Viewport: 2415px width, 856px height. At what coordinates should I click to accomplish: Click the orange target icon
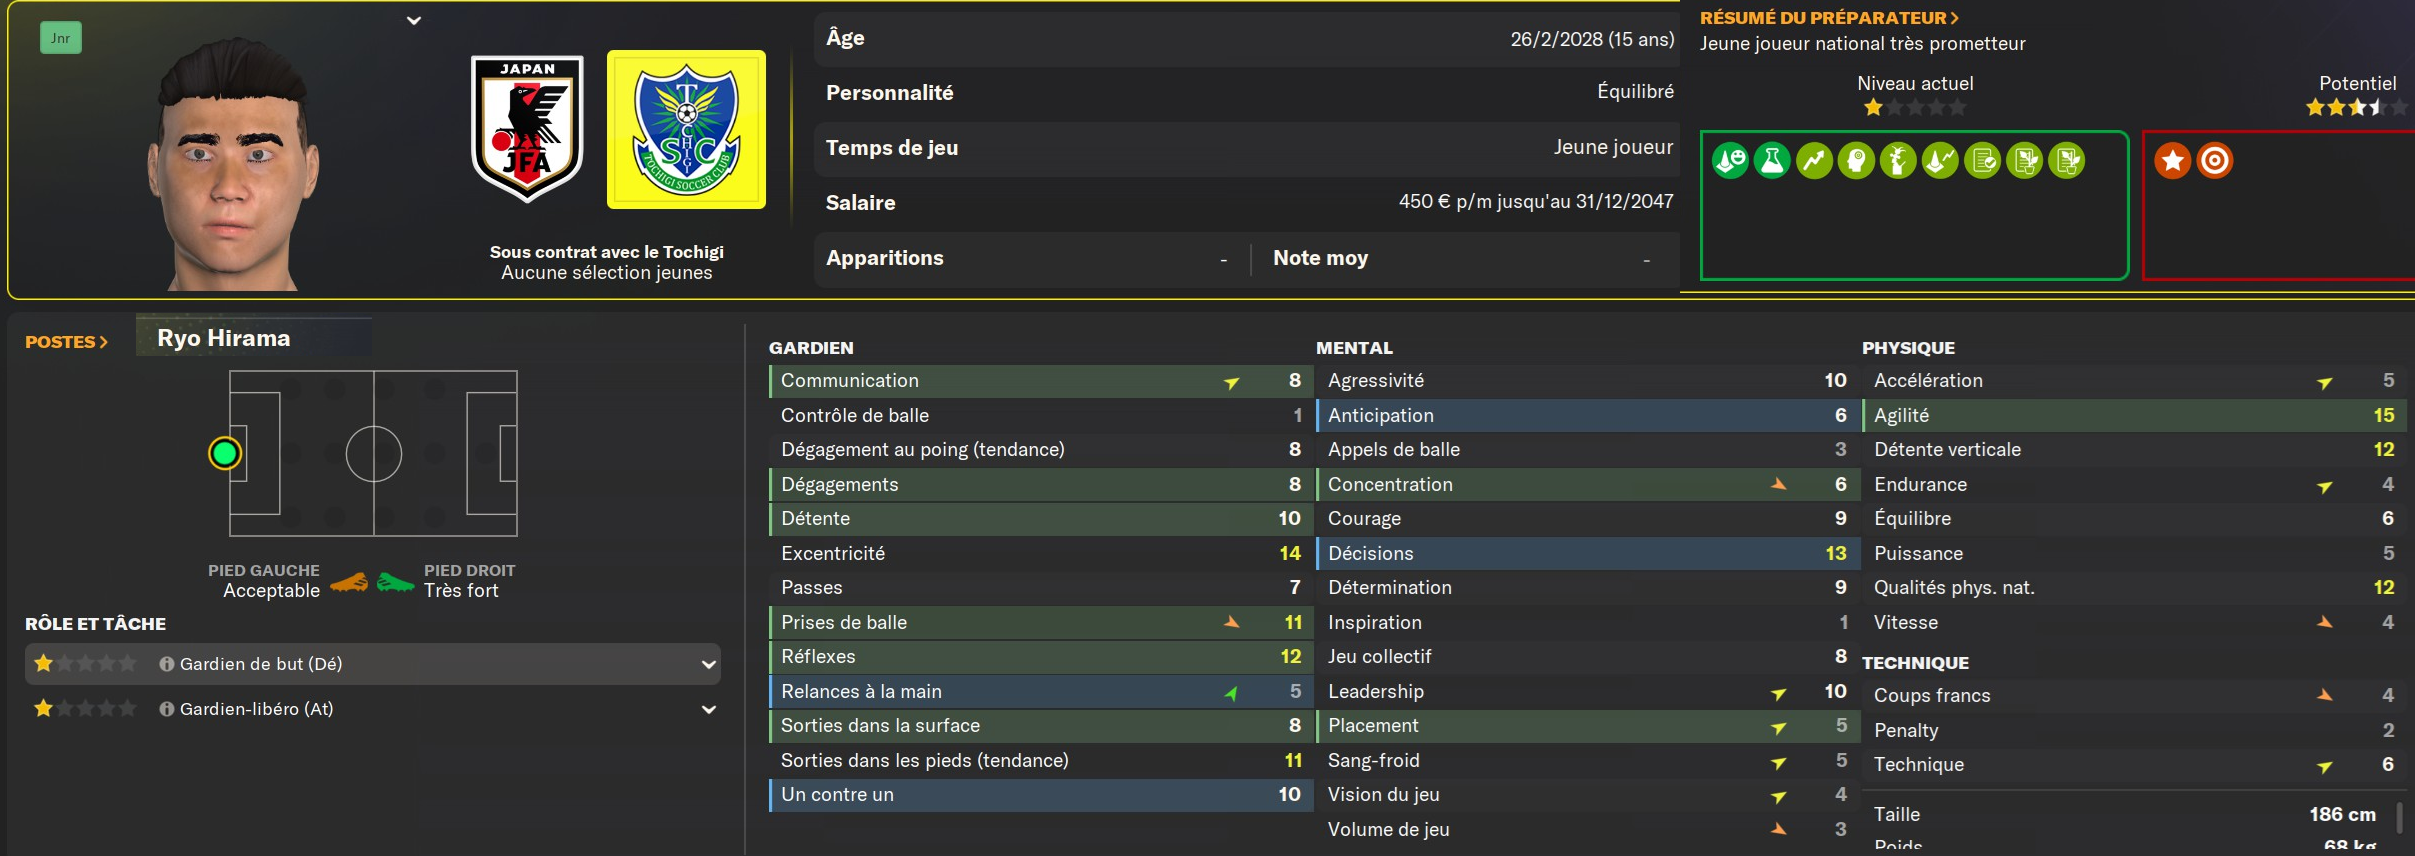pyautogui.click(x=2215, y=161)
